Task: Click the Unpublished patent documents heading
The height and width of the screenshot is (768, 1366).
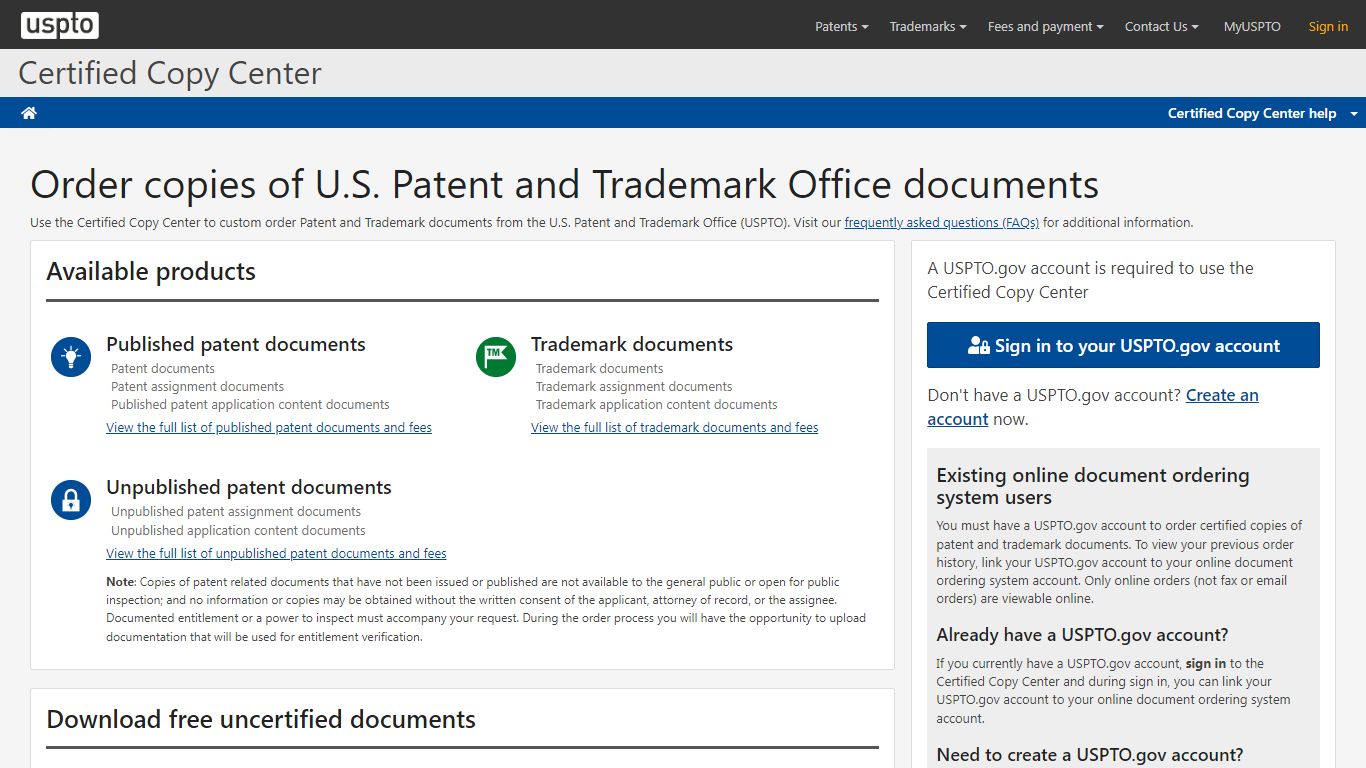Action: [249, 487]
